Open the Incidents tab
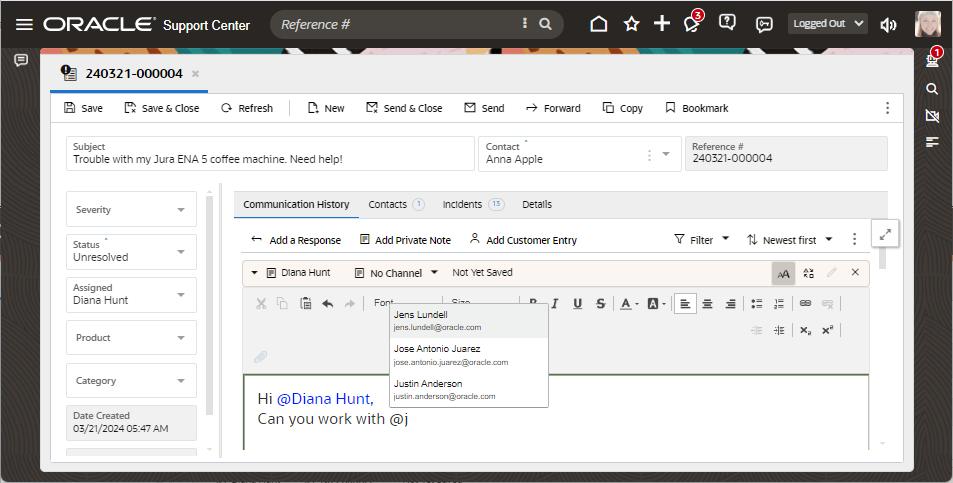 (x=473, y=204)
